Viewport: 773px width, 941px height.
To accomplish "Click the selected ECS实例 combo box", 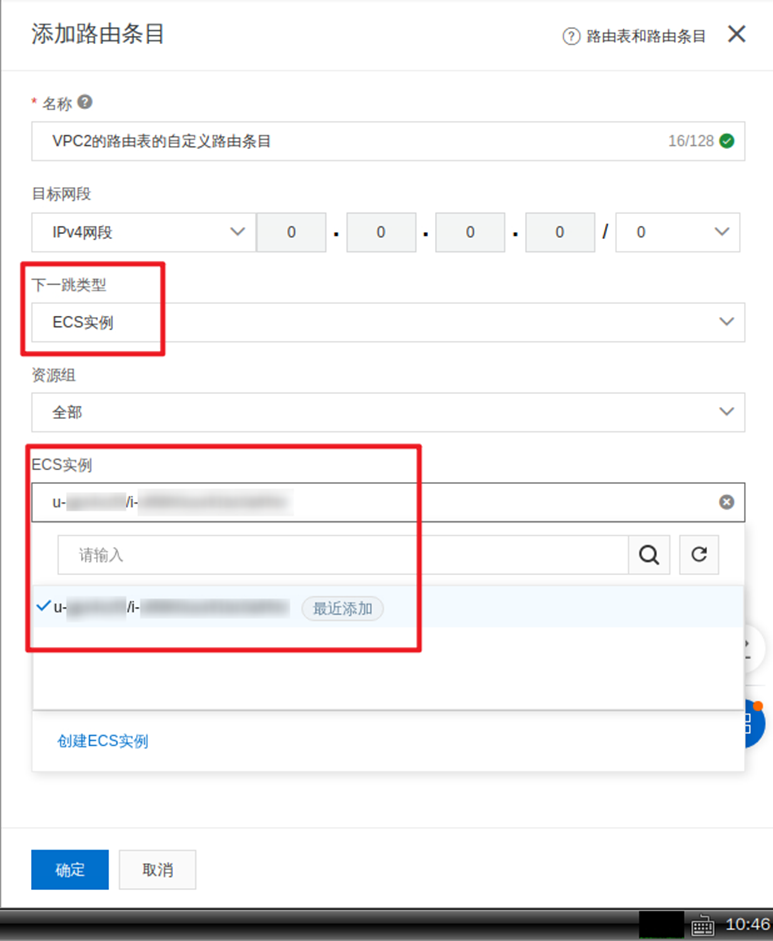I will coord(388,502).
